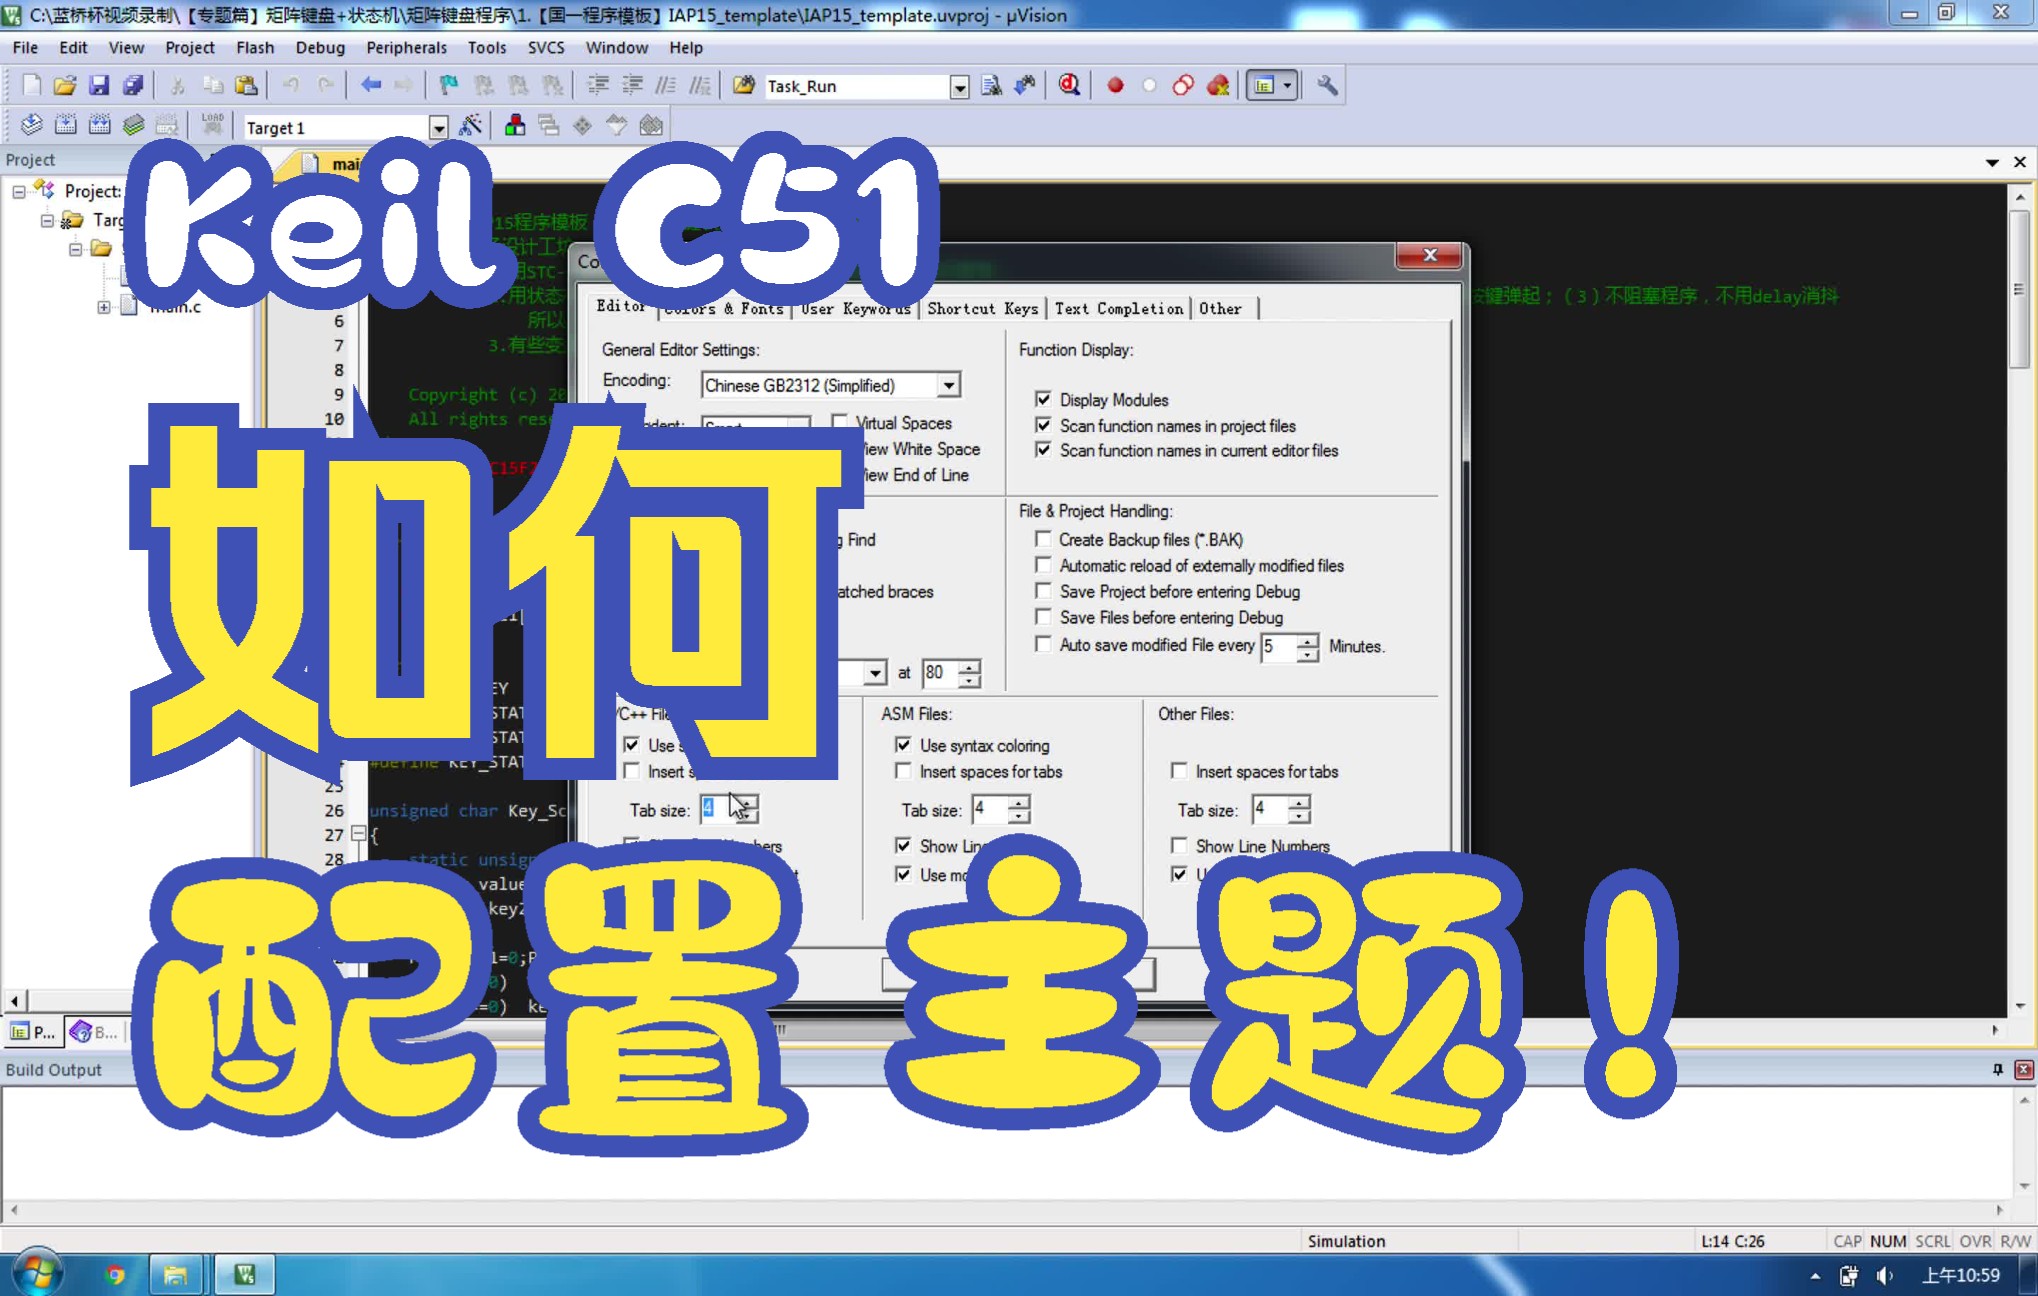2038x1296 pixels.
Task: Insert breakpoint using red dot icon
Action: coord(1115,86)
